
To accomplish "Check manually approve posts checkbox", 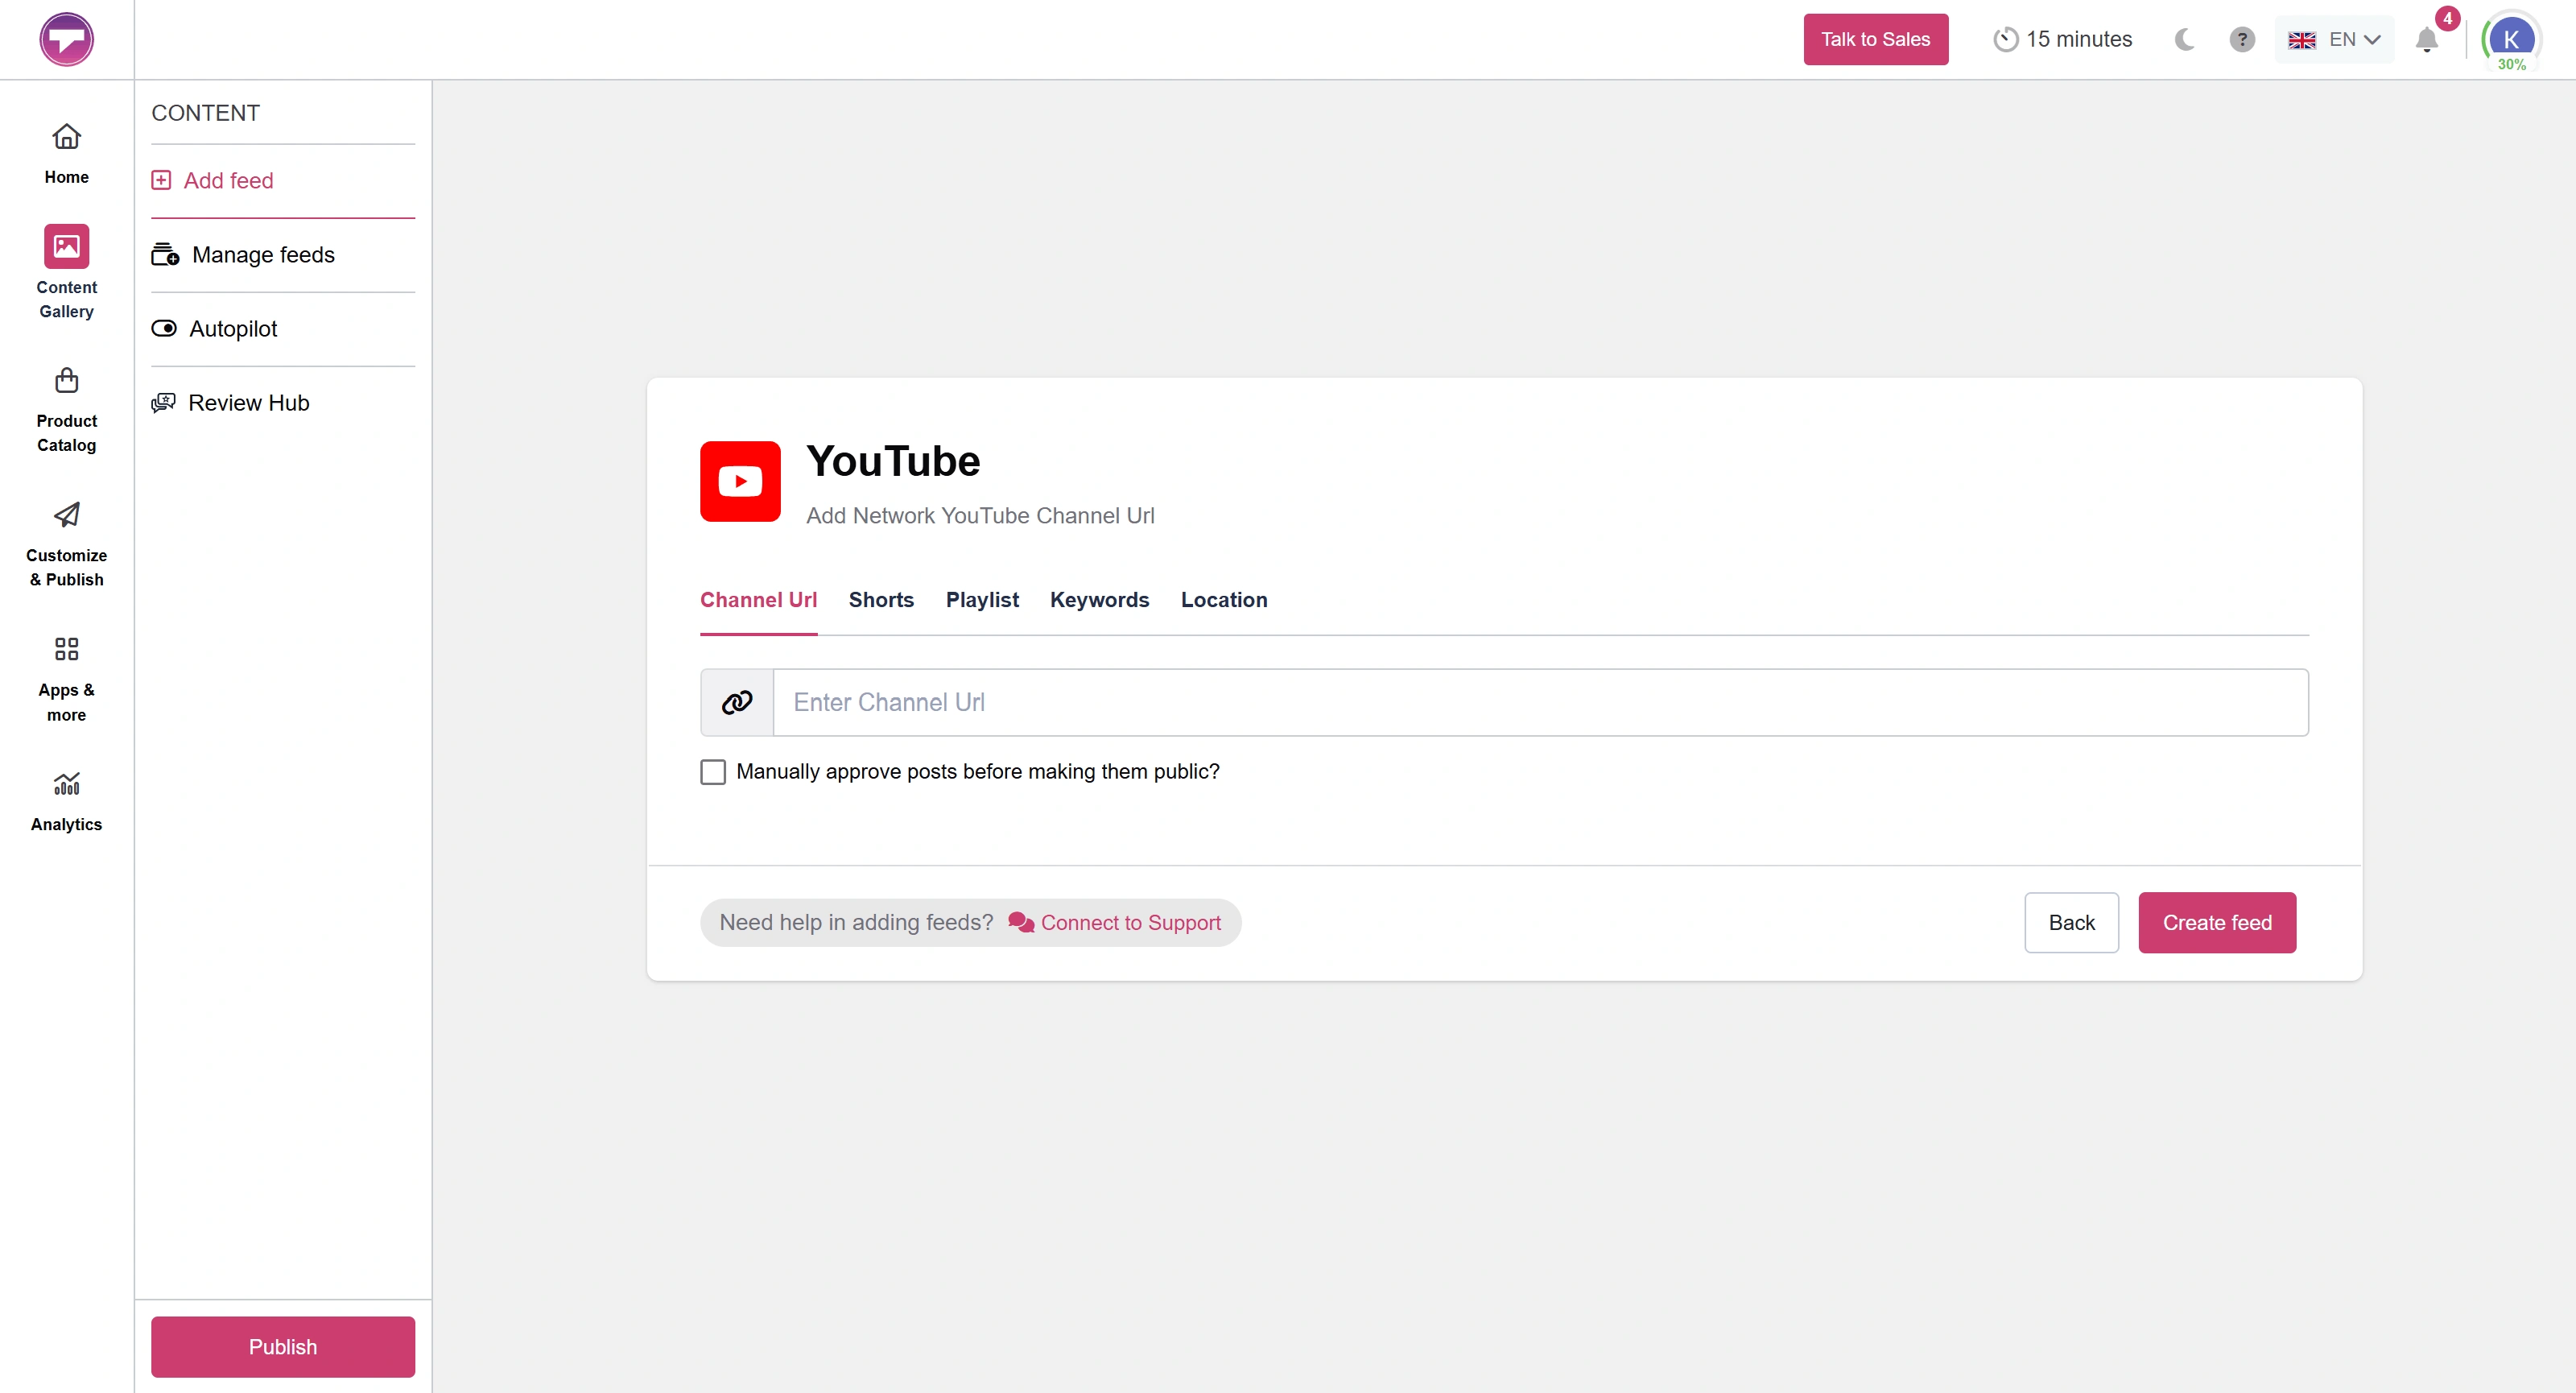I will pos(713,771).
